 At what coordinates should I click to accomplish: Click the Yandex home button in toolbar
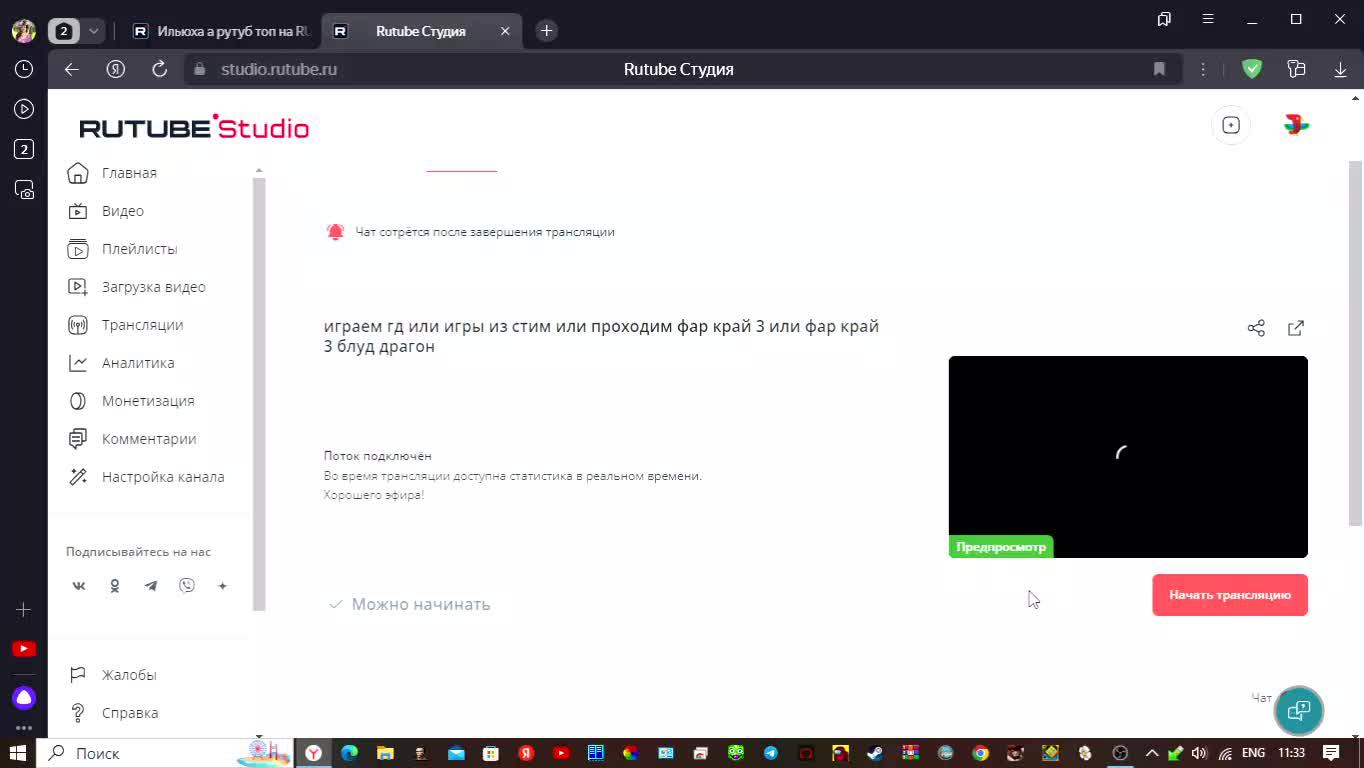click(115, 69)
